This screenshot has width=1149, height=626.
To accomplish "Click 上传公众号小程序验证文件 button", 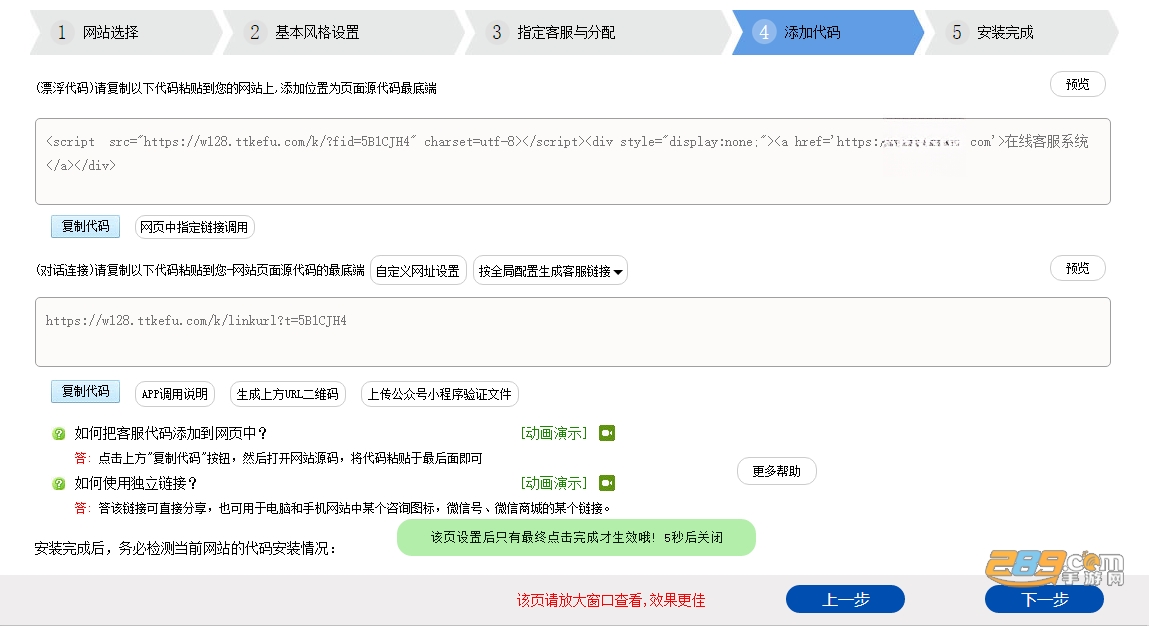I will tap(440, 394).
